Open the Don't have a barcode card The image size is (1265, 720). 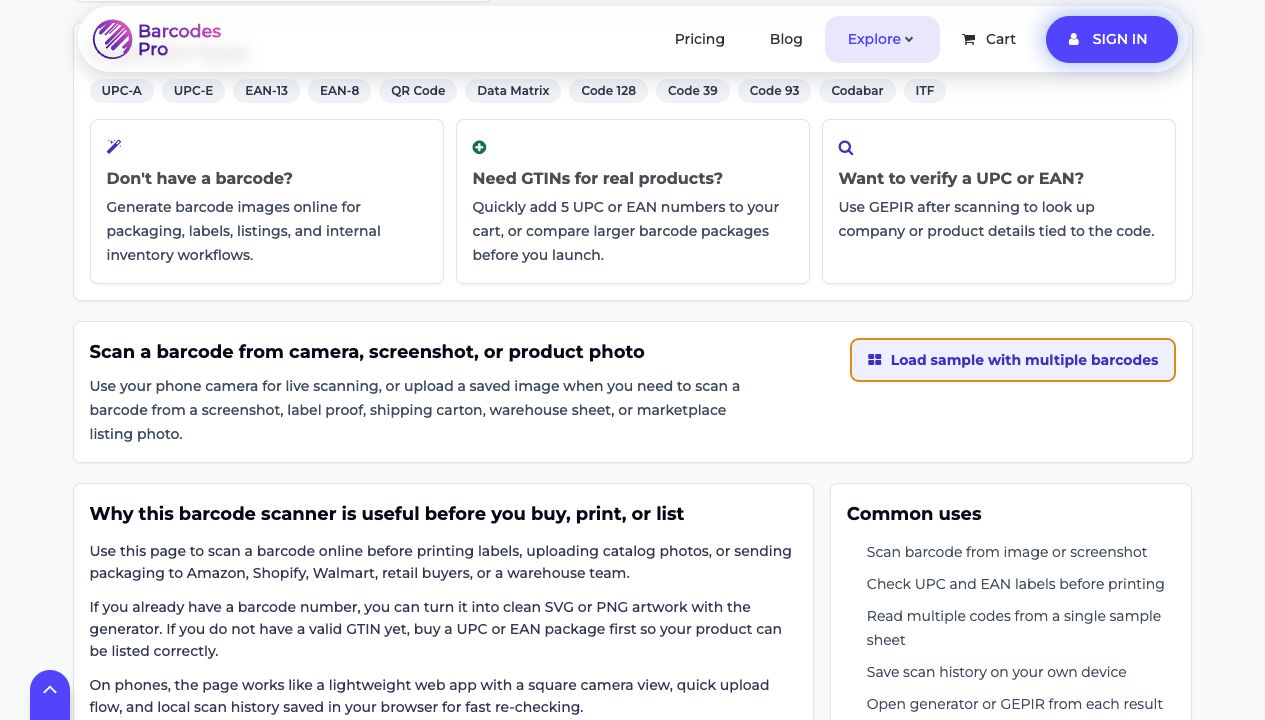tap(267, 202)
